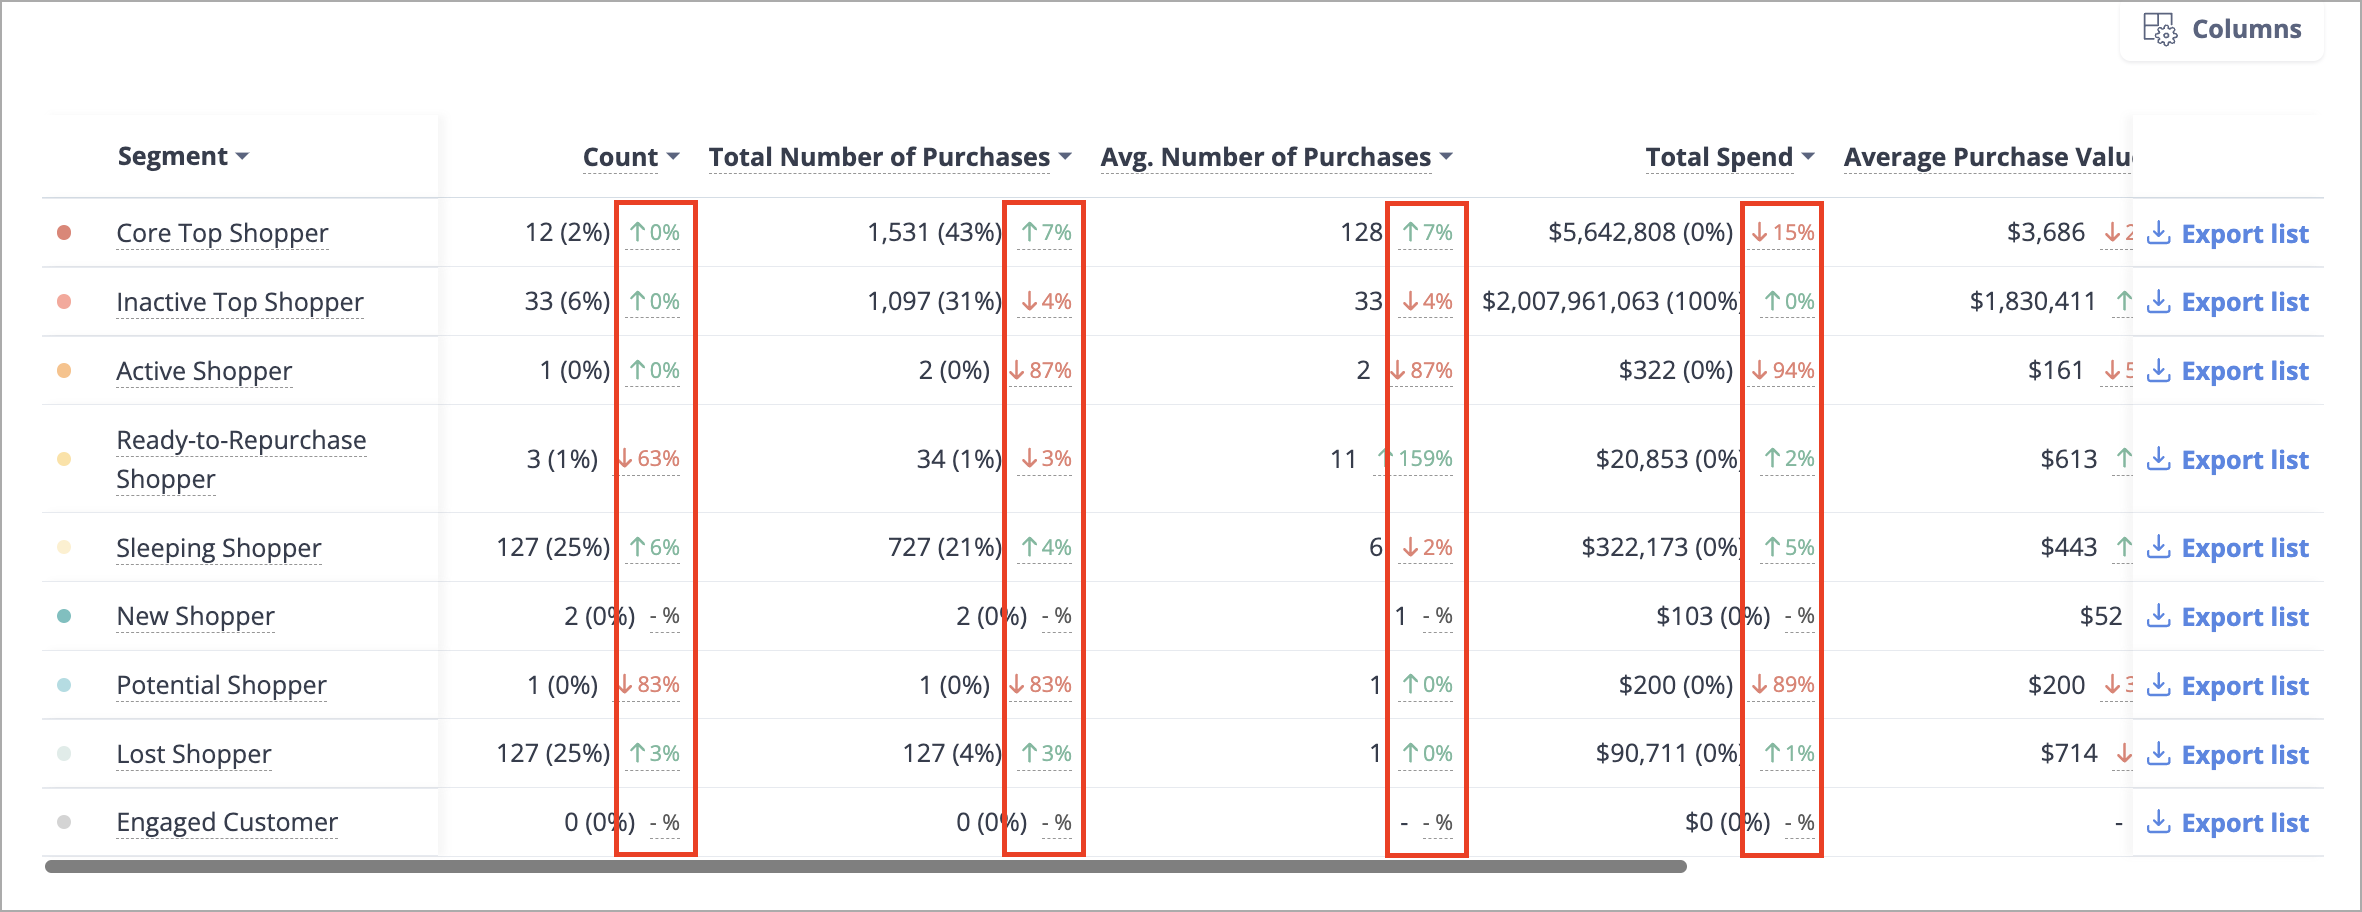Sort by Count column dropdown arrow

click(x=673, y=157)
